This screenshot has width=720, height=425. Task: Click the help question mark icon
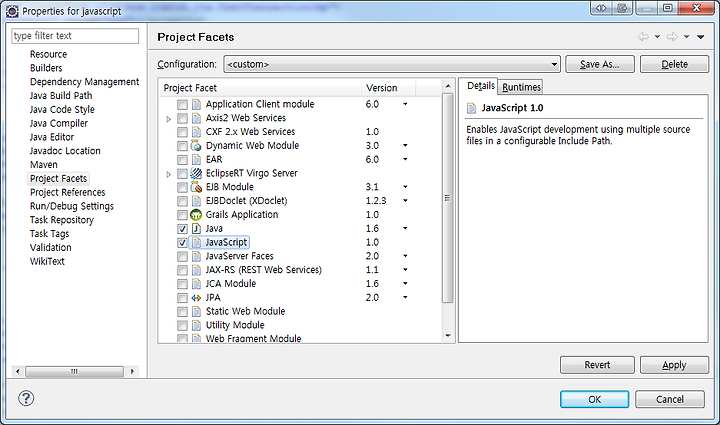[26, 398]
